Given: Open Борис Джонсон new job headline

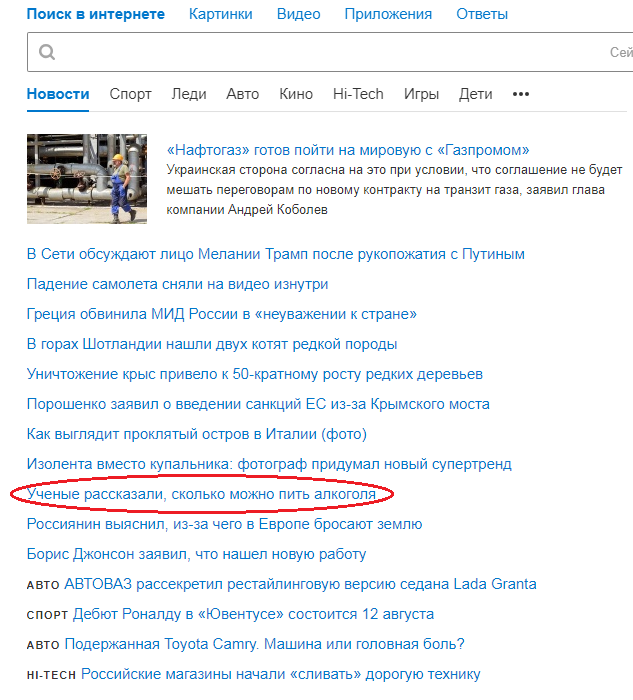Looking at the screenshot, I should pos(196,554).
